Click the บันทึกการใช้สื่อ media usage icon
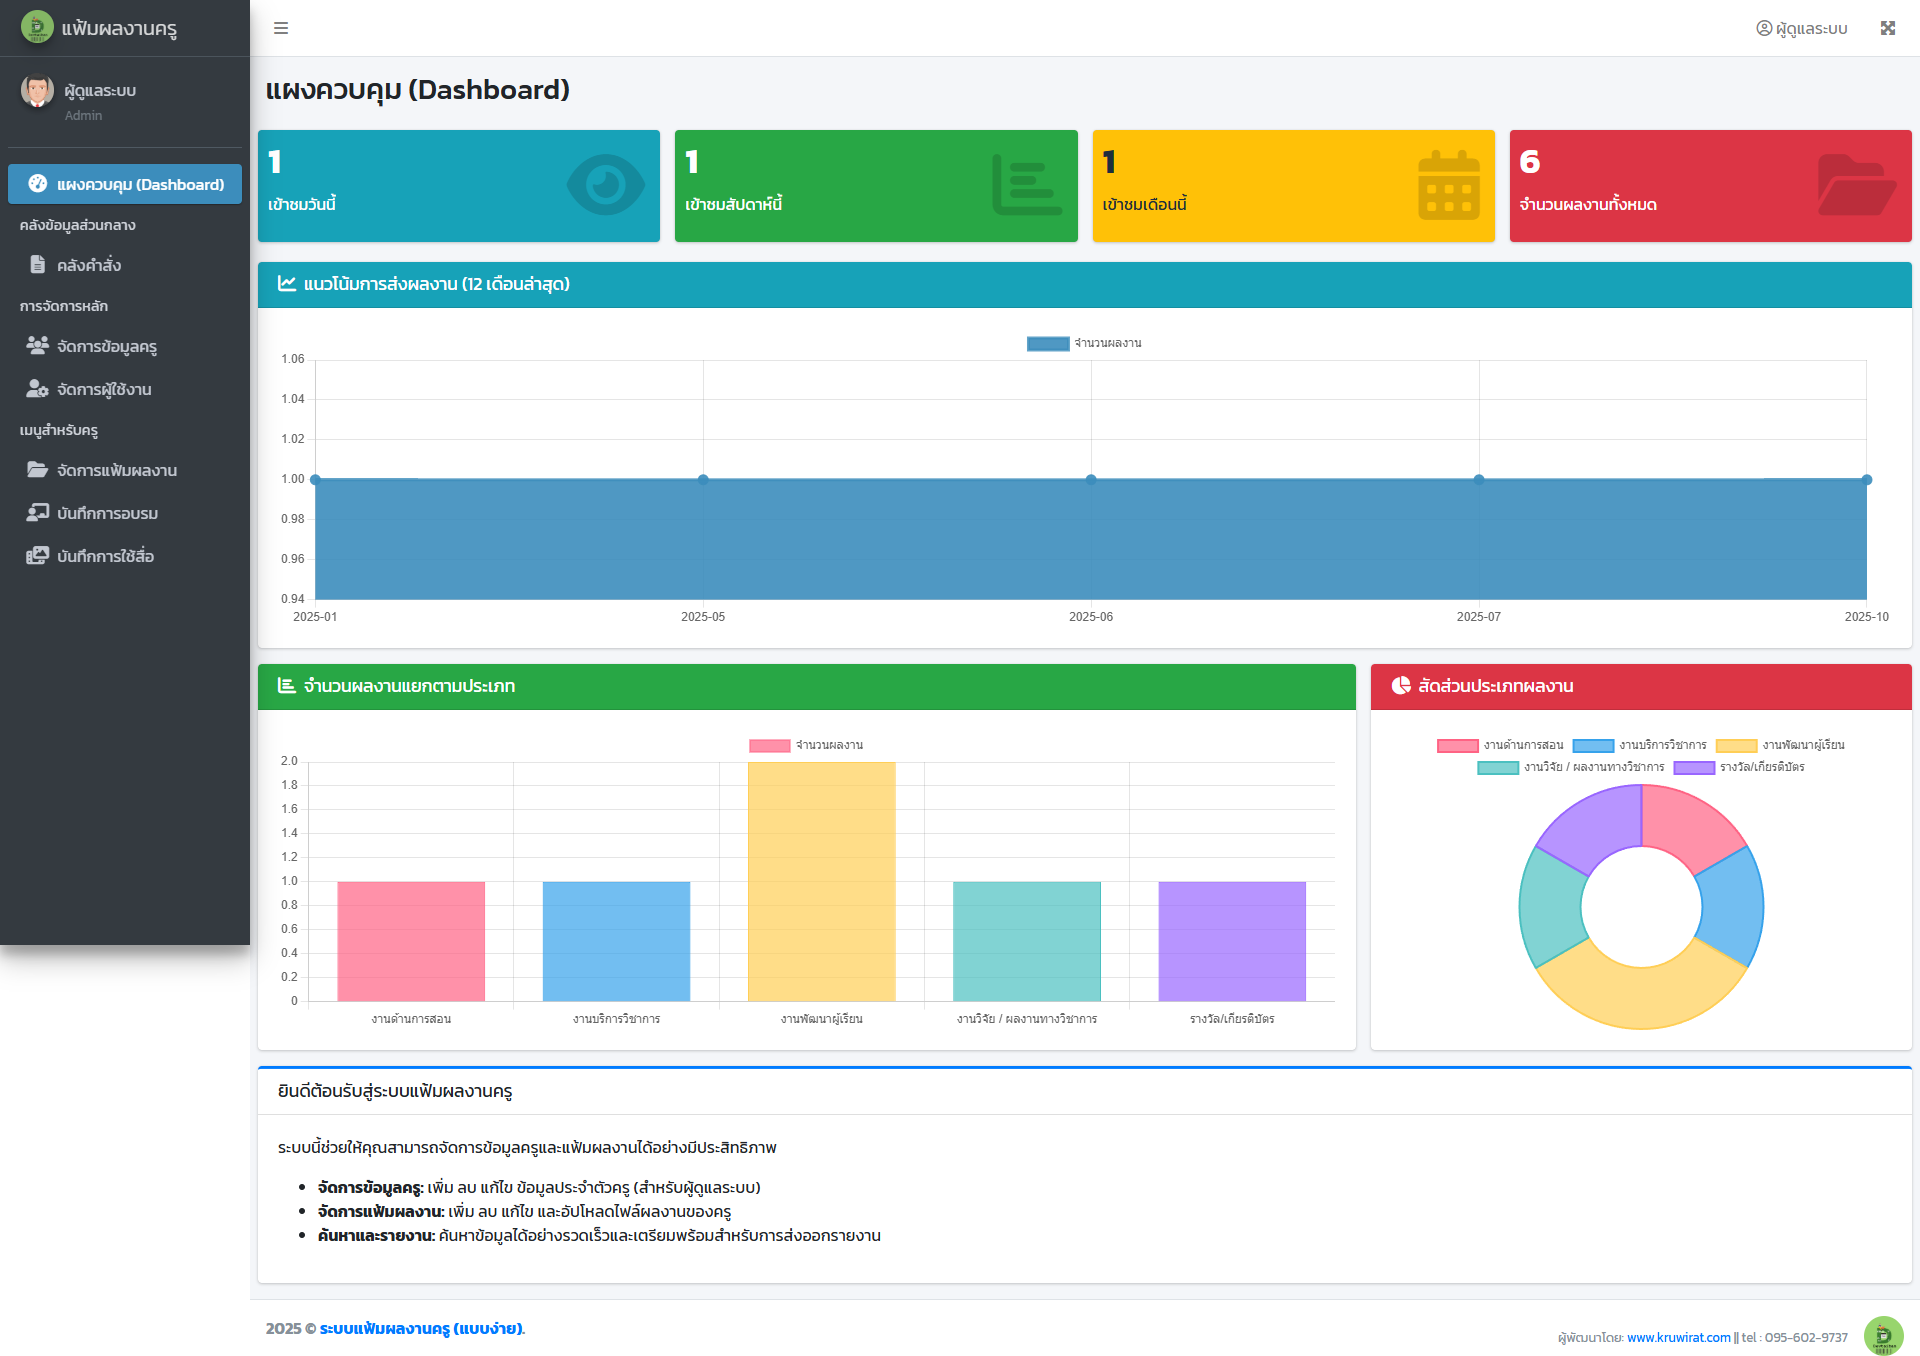The height and width of the screenshot is (1356, 1920). (37, 555)
